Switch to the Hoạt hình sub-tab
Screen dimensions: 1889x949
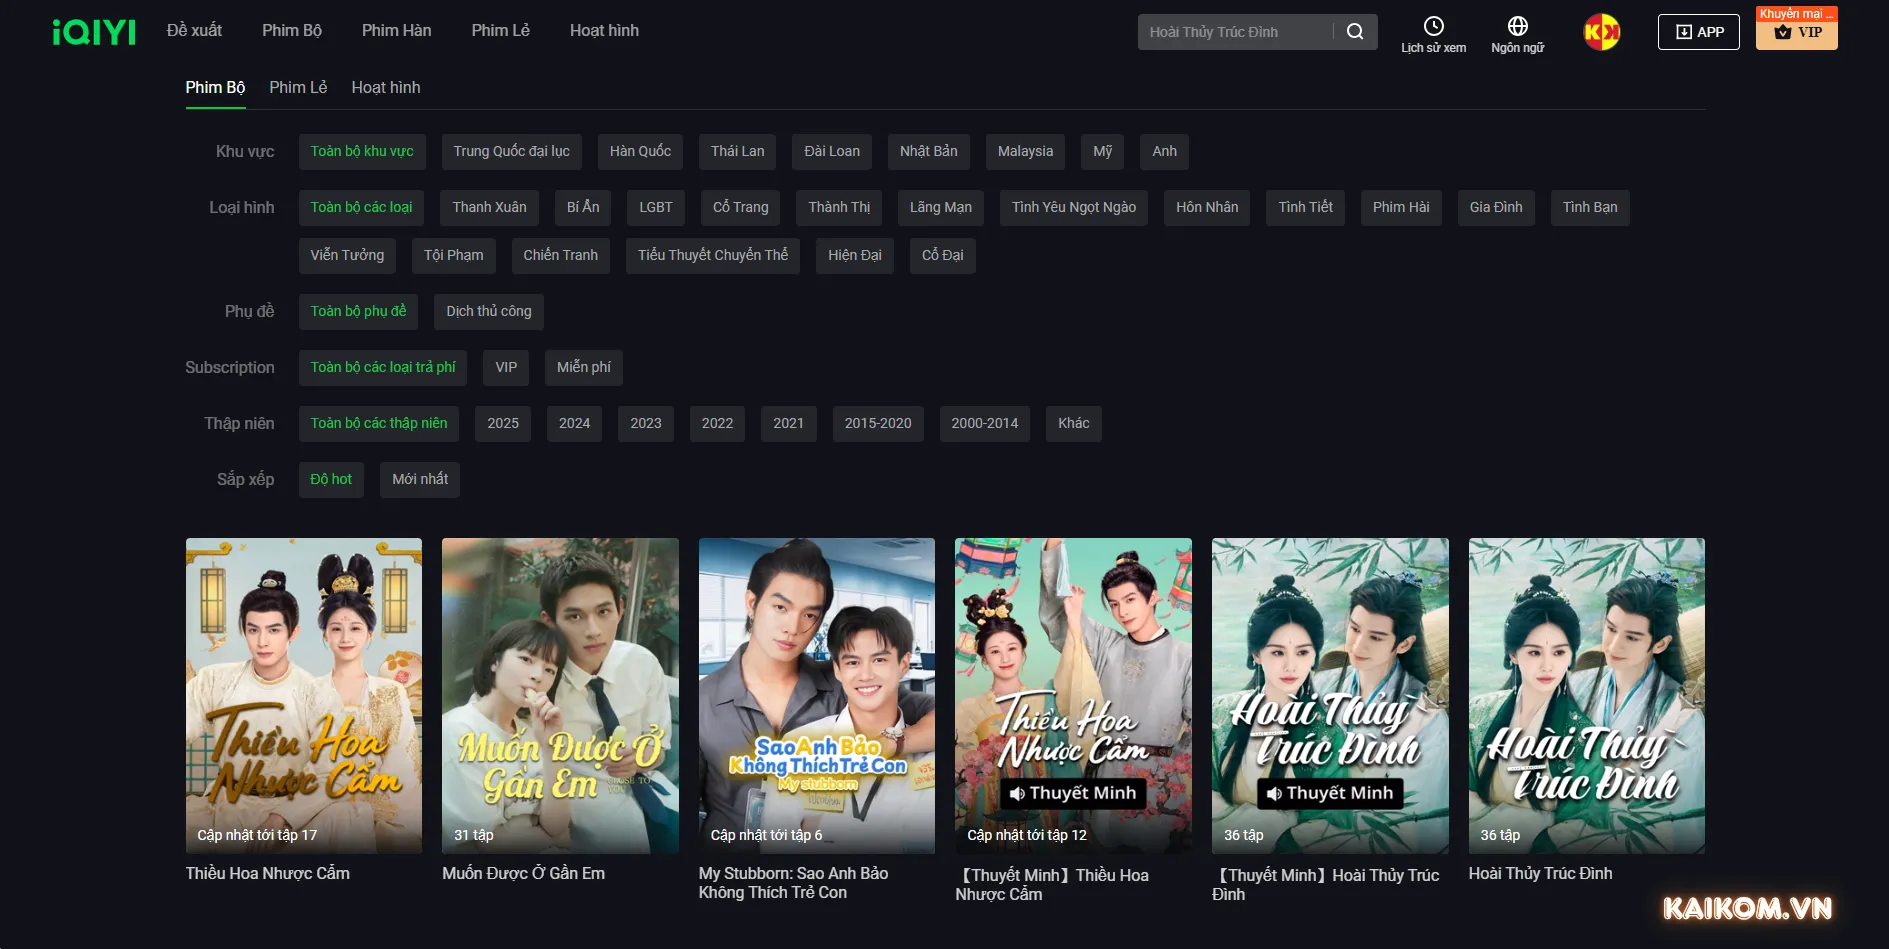(386, 88)
